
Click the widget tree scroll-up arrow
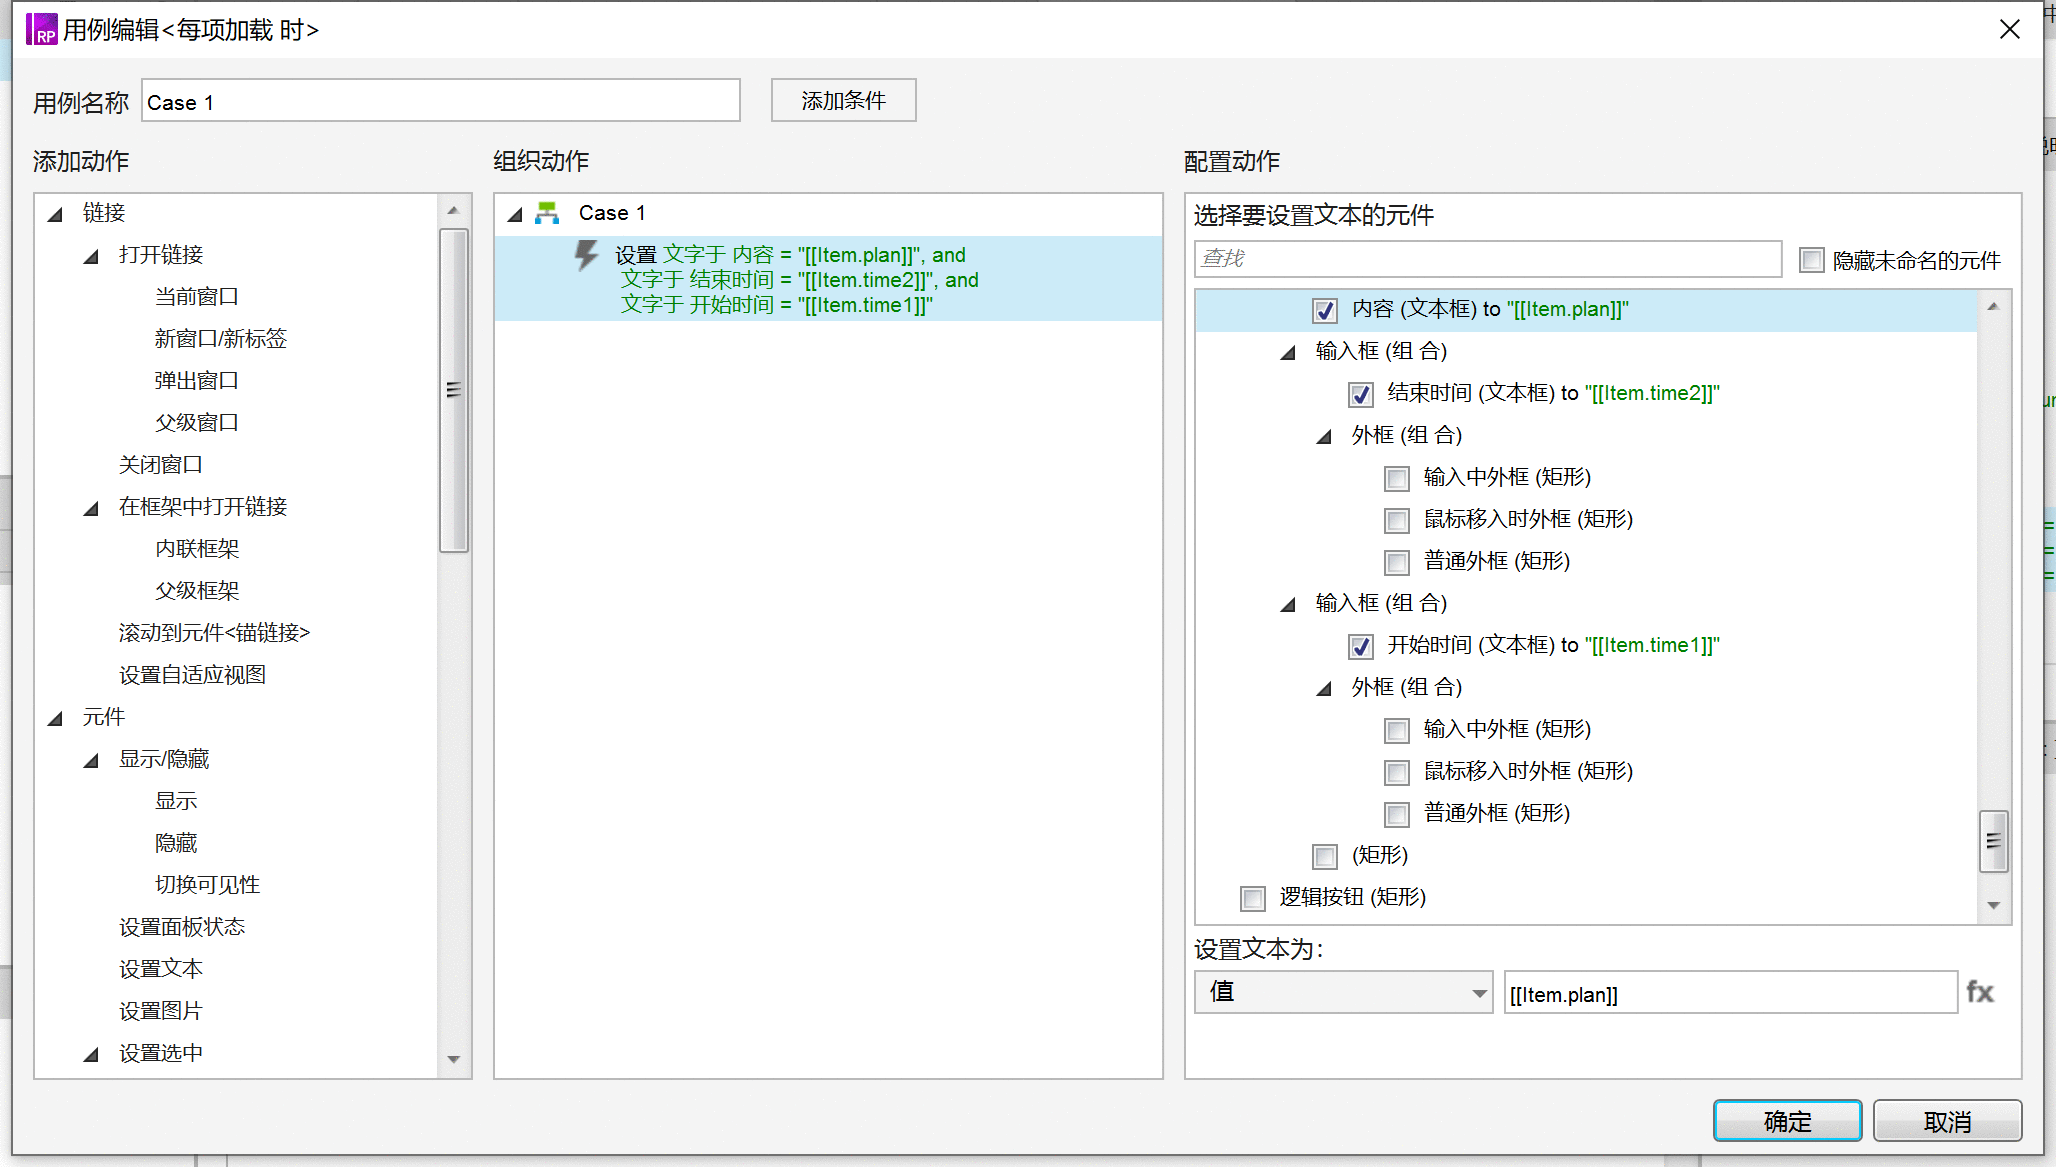tap(1994, 306)
